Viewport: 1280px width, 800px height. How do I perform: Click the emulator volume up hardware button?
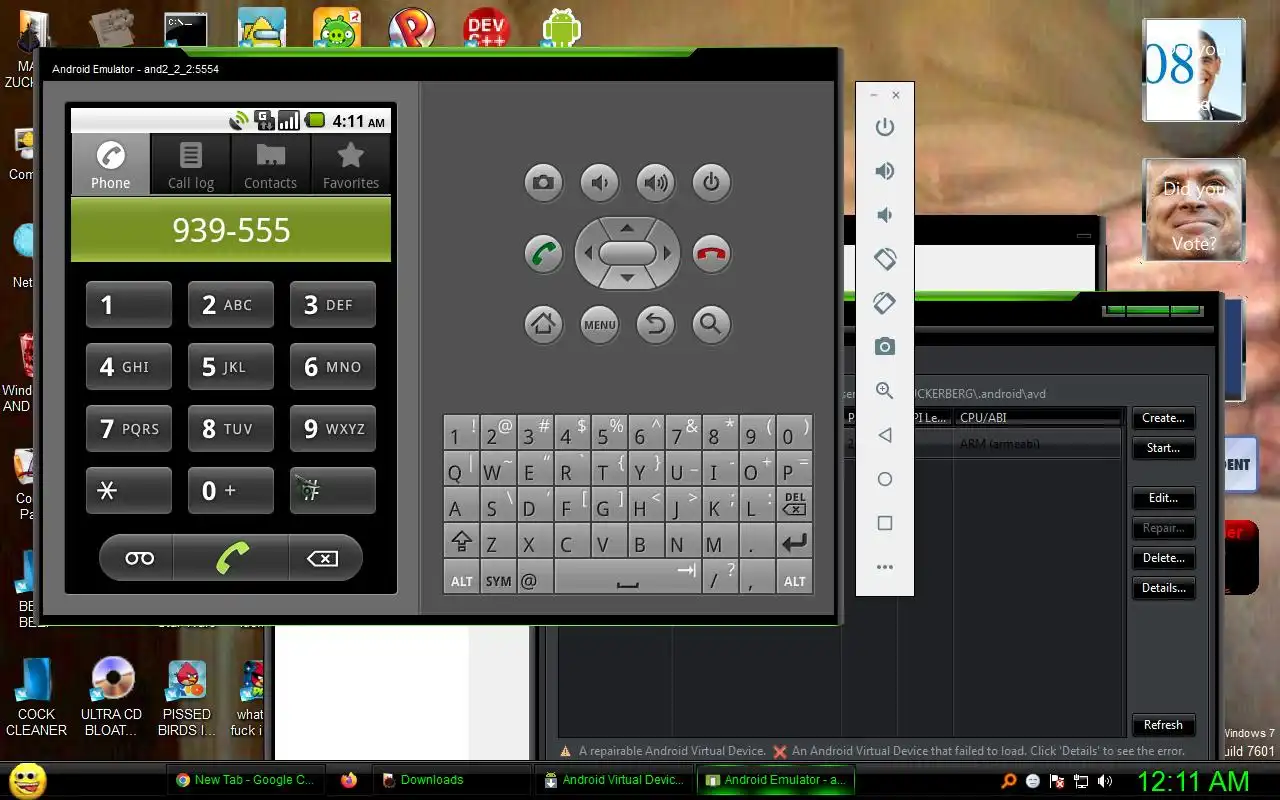click(x=655, y=182)
